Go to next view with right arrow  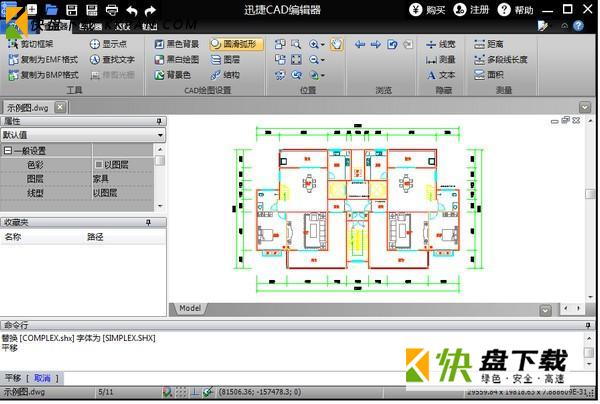click(376, 44)
